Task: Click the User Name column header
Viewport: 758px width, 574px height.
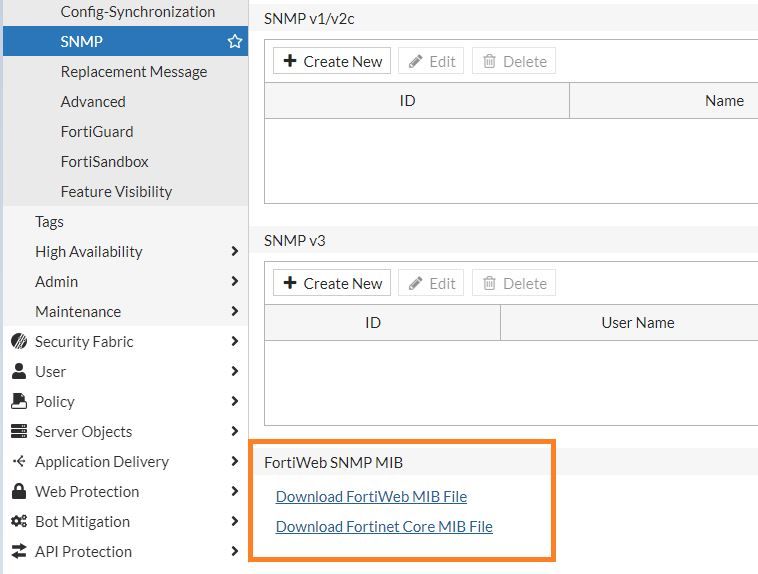Action: [x=638, y=323]
